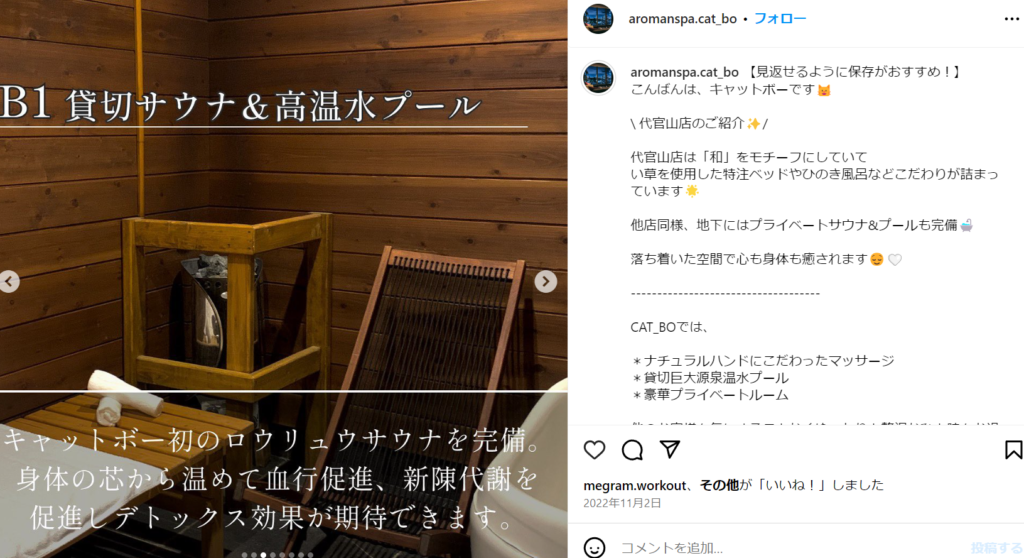
Task: Go to next carousel image arrow
Action: click(546, 282)
